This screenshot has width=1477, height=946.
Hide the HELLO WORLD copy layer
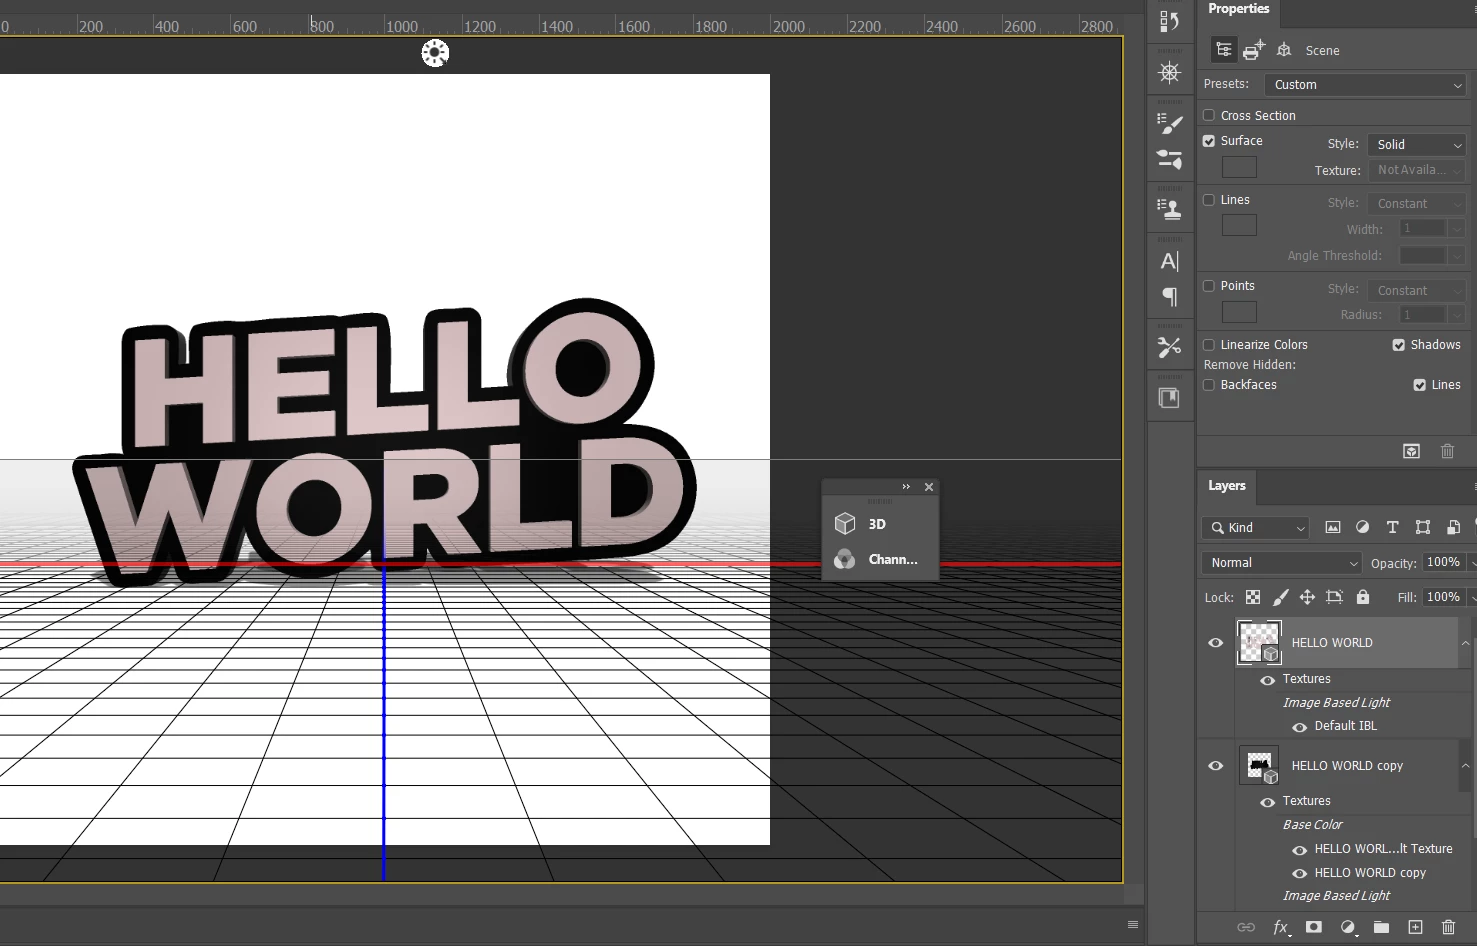(1216, 766)
